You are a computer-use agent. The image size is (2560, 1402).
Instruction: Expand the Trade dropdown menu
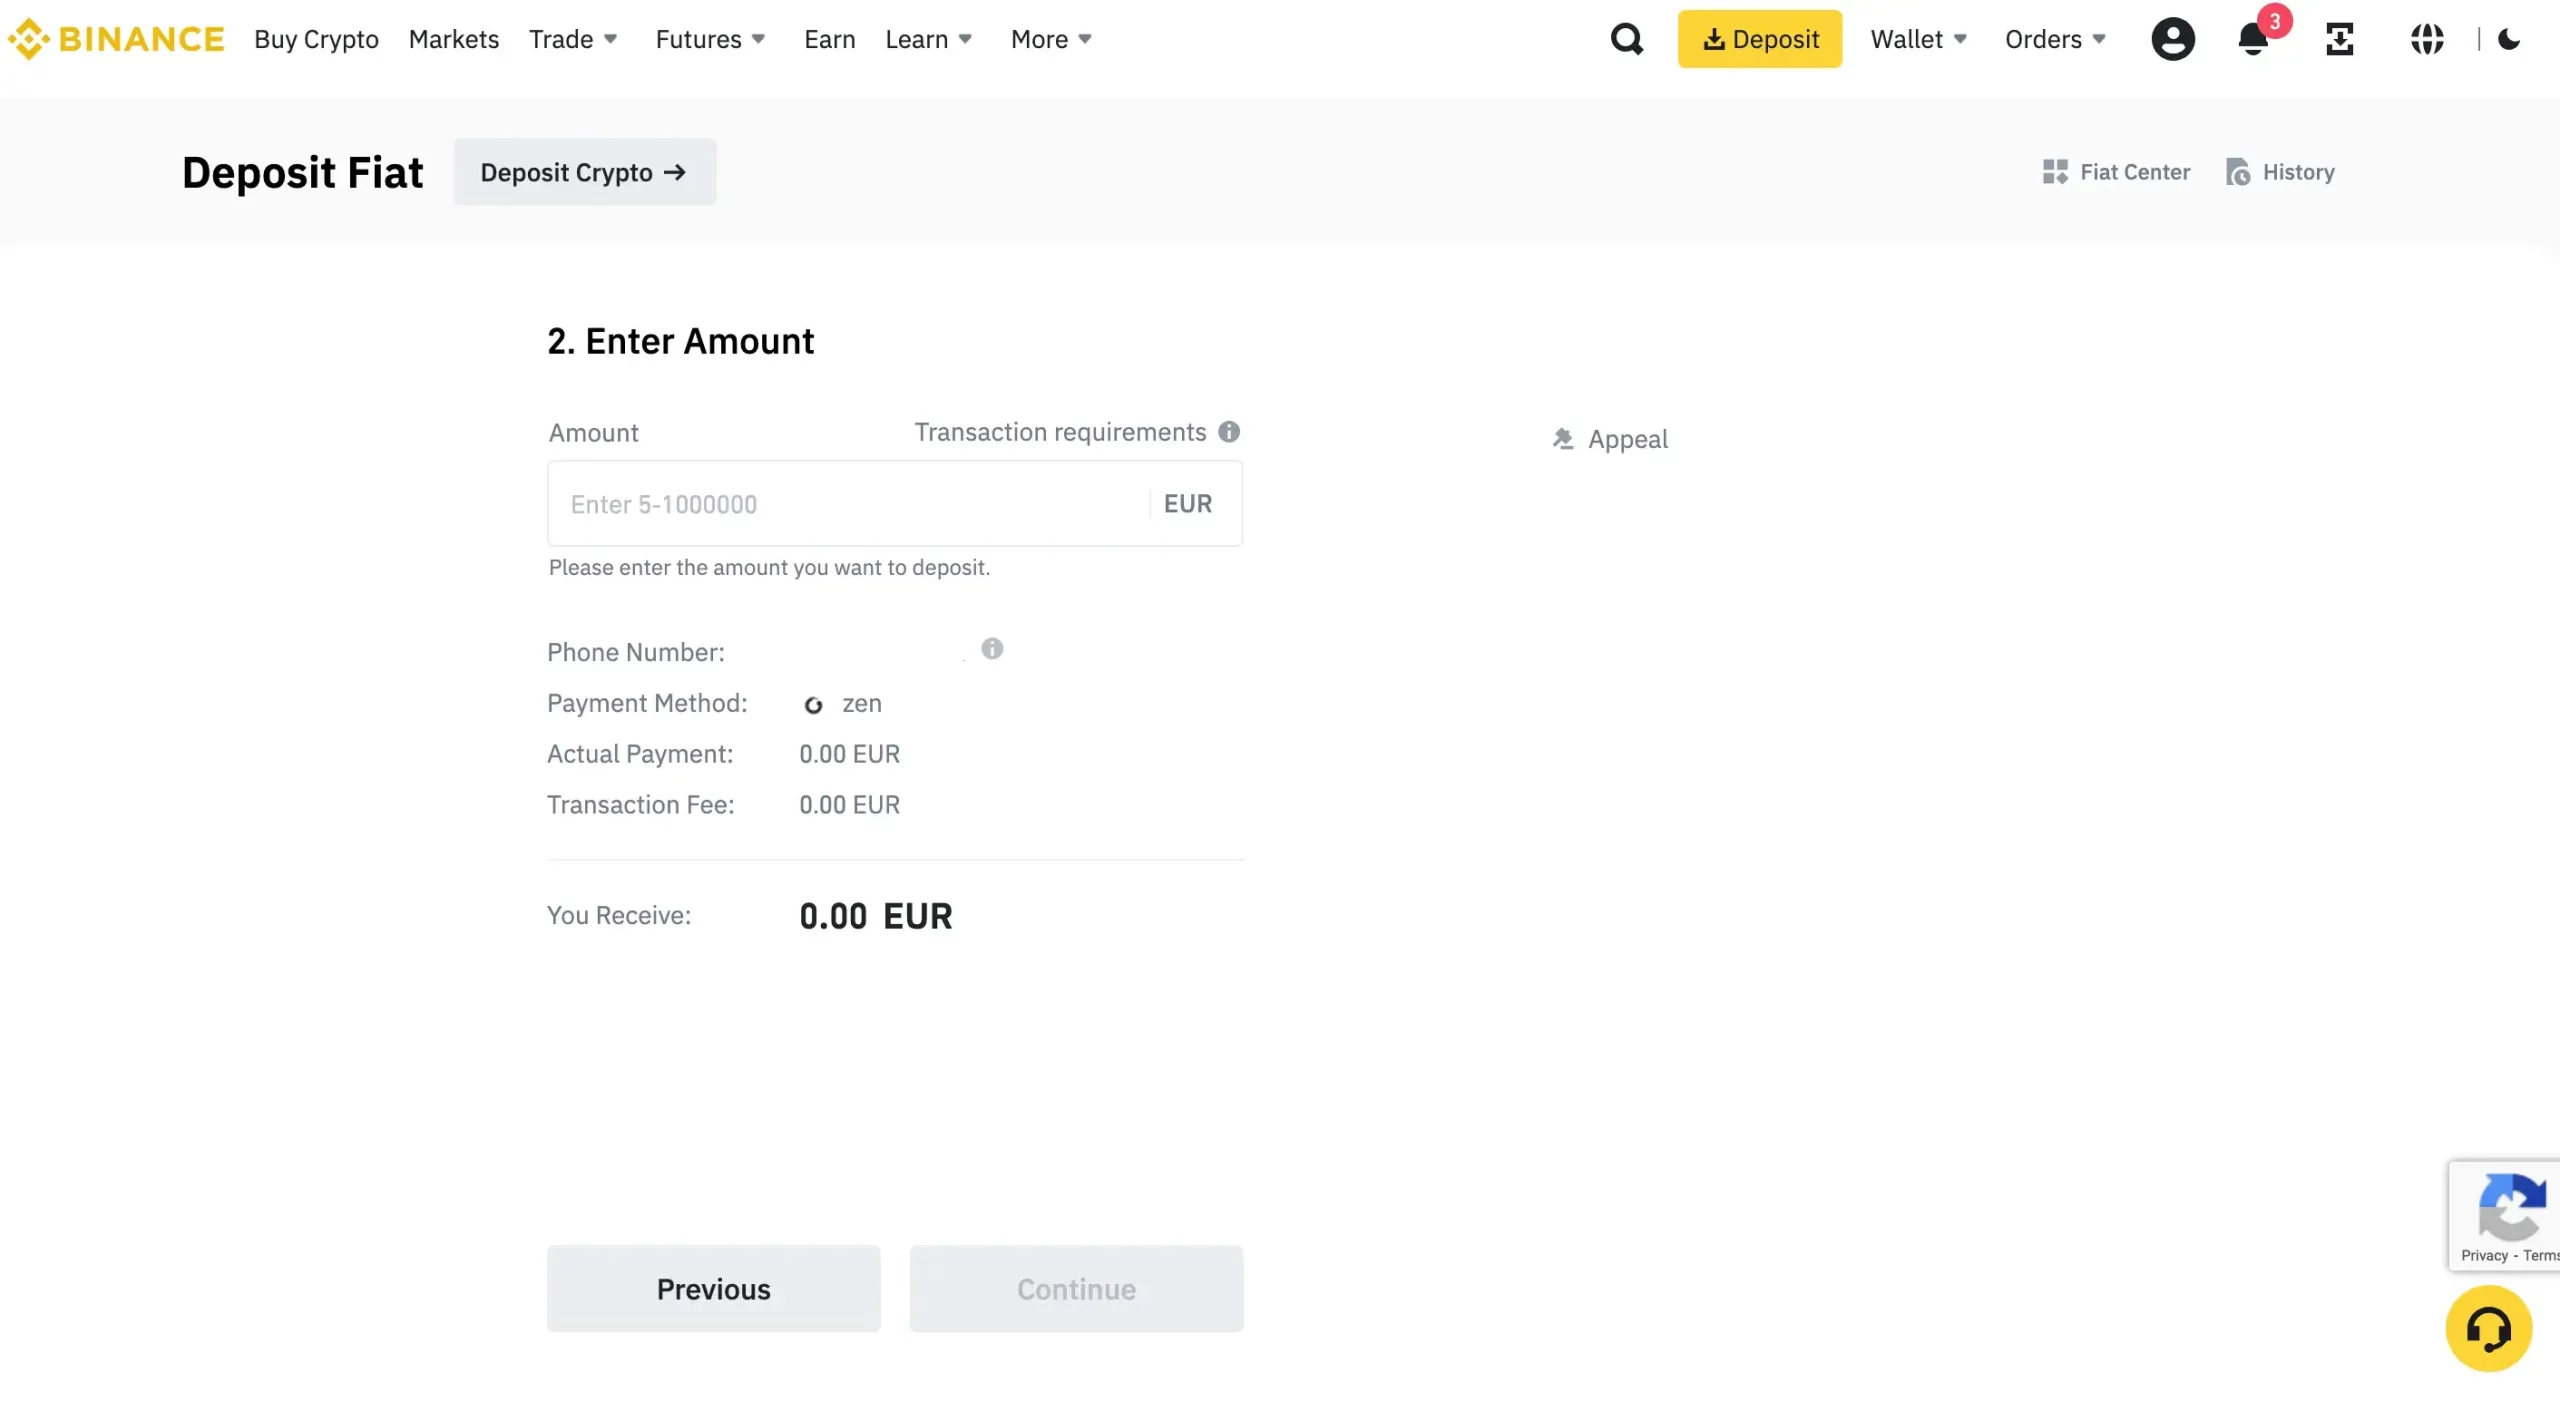coord(571,38)
